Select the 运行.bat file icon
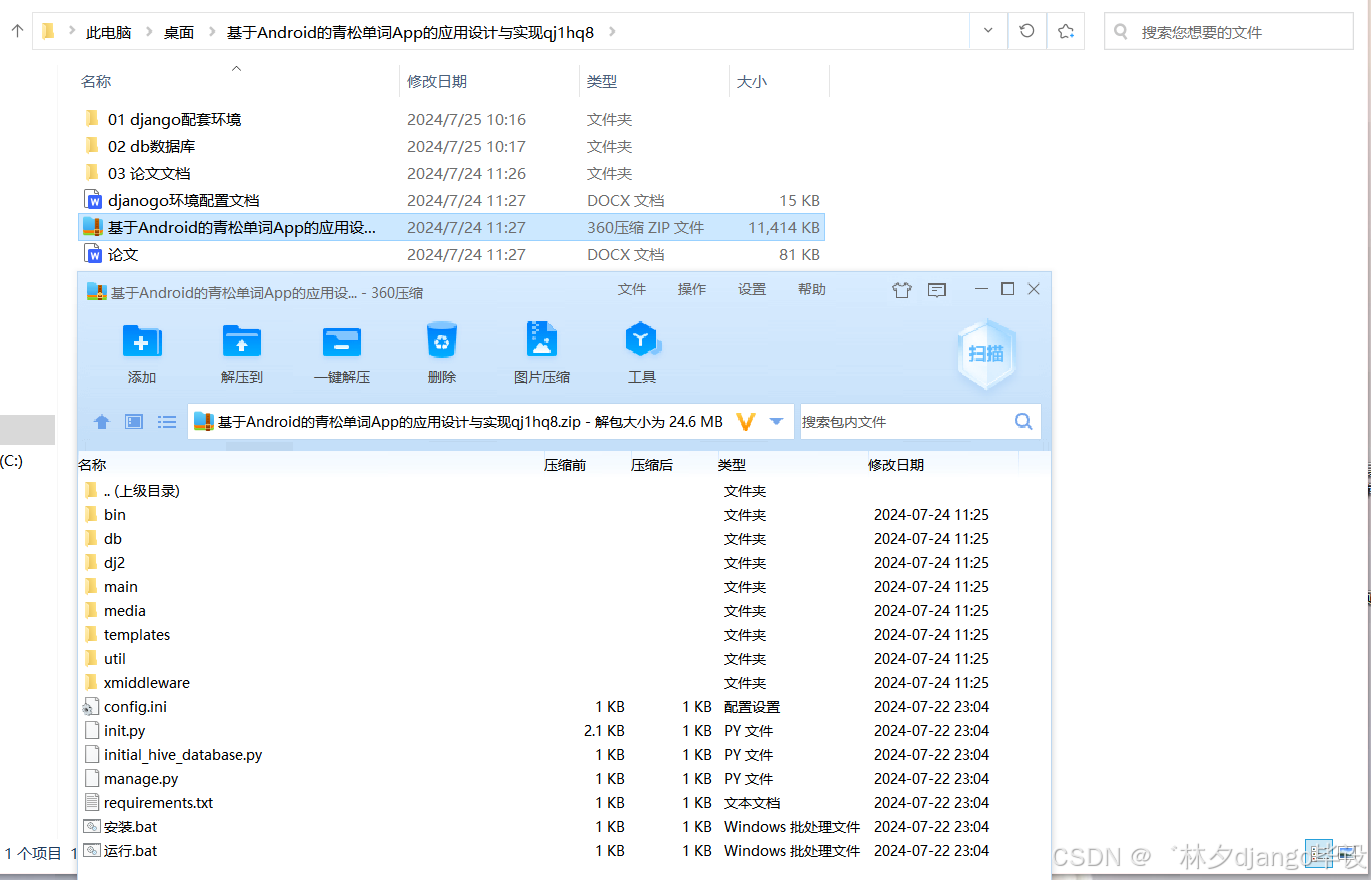The image size is (1371, 880). point(92,851)
